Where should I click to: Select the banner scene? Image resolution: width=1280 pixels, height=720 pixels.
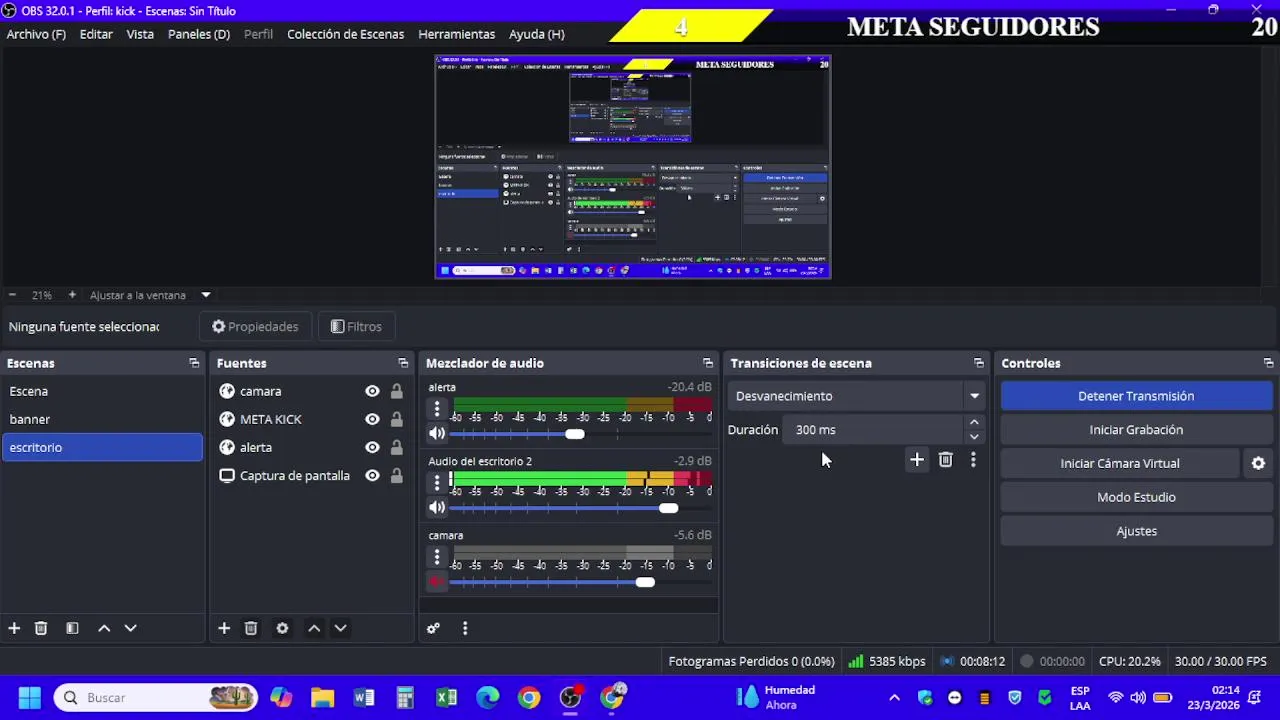102,419
